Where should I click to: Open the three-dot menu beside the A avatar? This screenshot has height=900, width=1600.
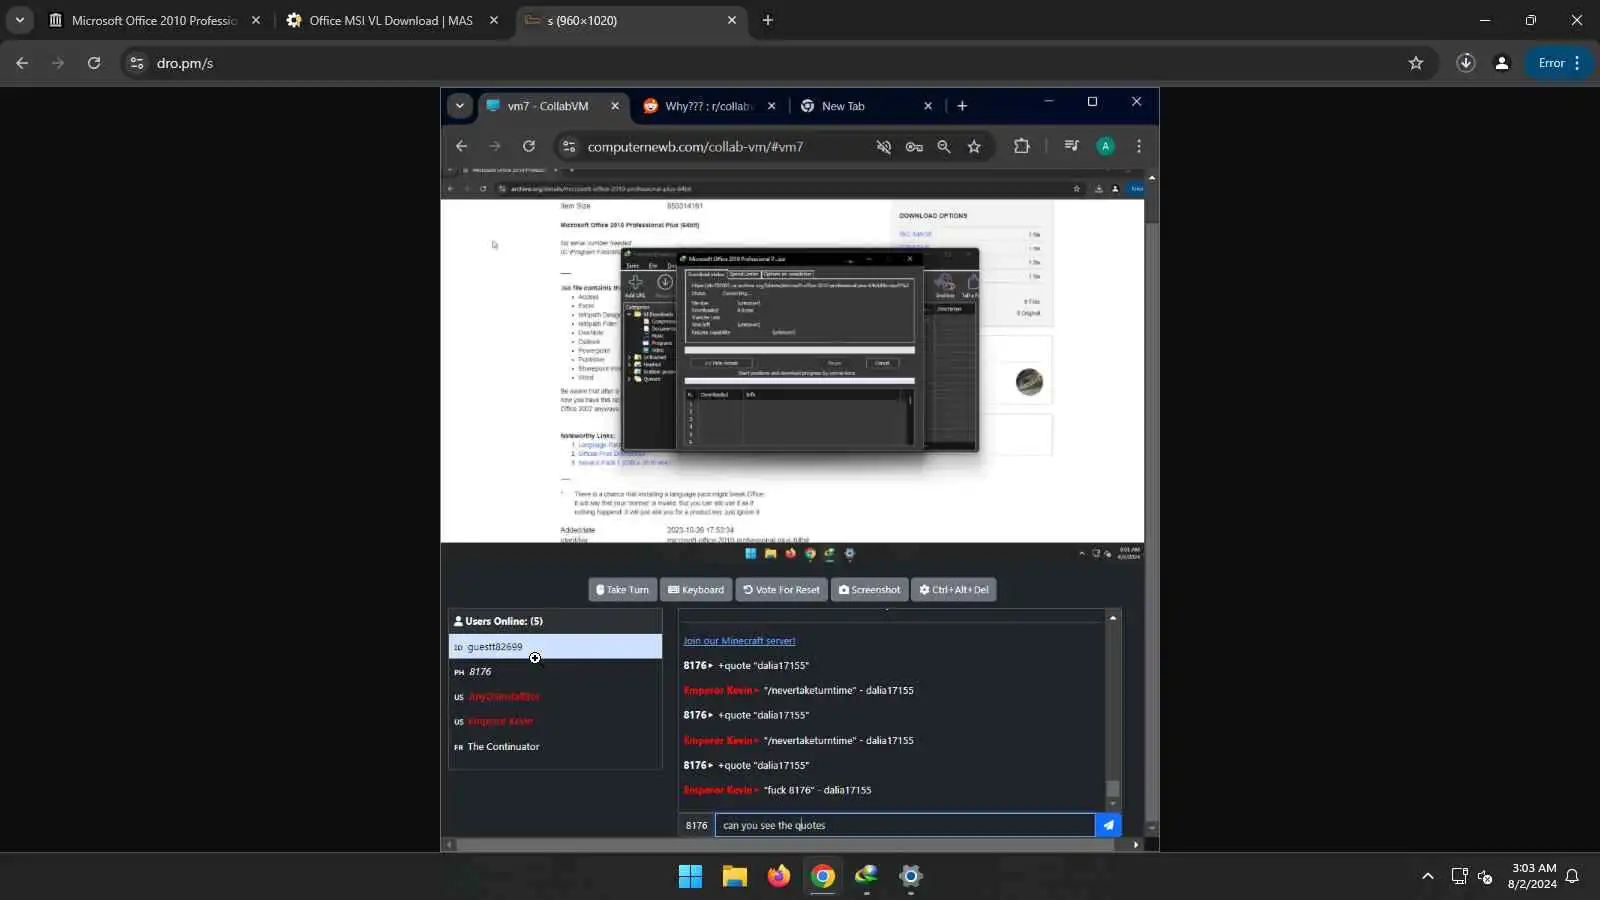pyautogui.click(x=1139, y=147)
